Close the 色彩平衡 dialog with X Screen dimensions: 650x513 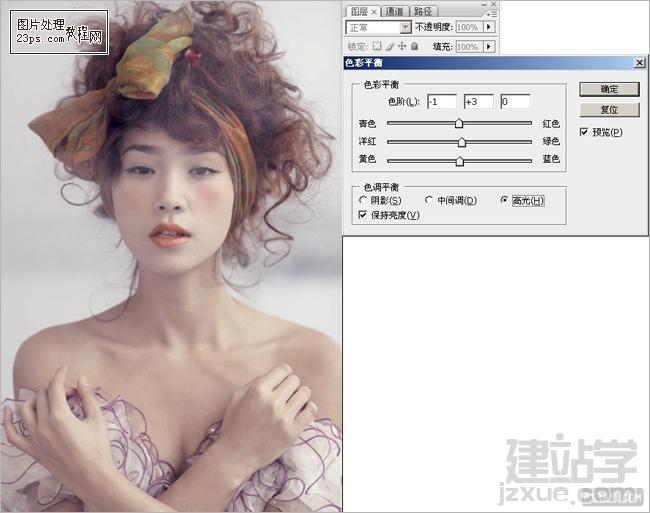[640, 63]
